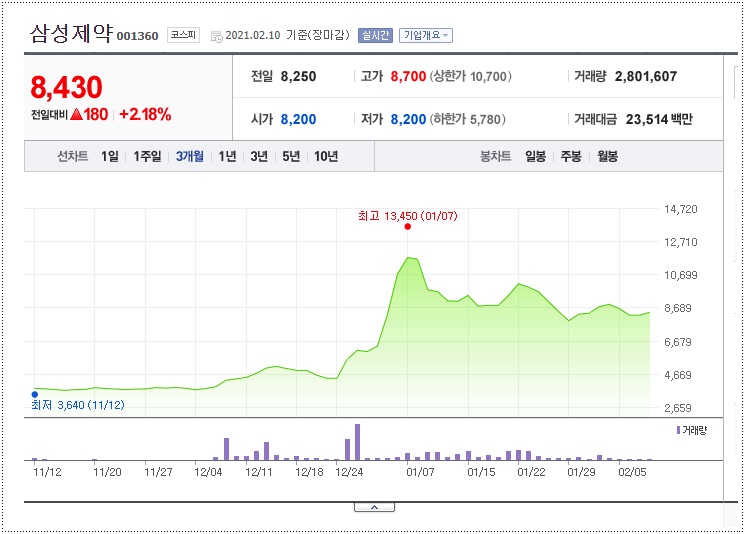Switch chart range to 5년
Viewport: 745px width, 534px height.
291,156
